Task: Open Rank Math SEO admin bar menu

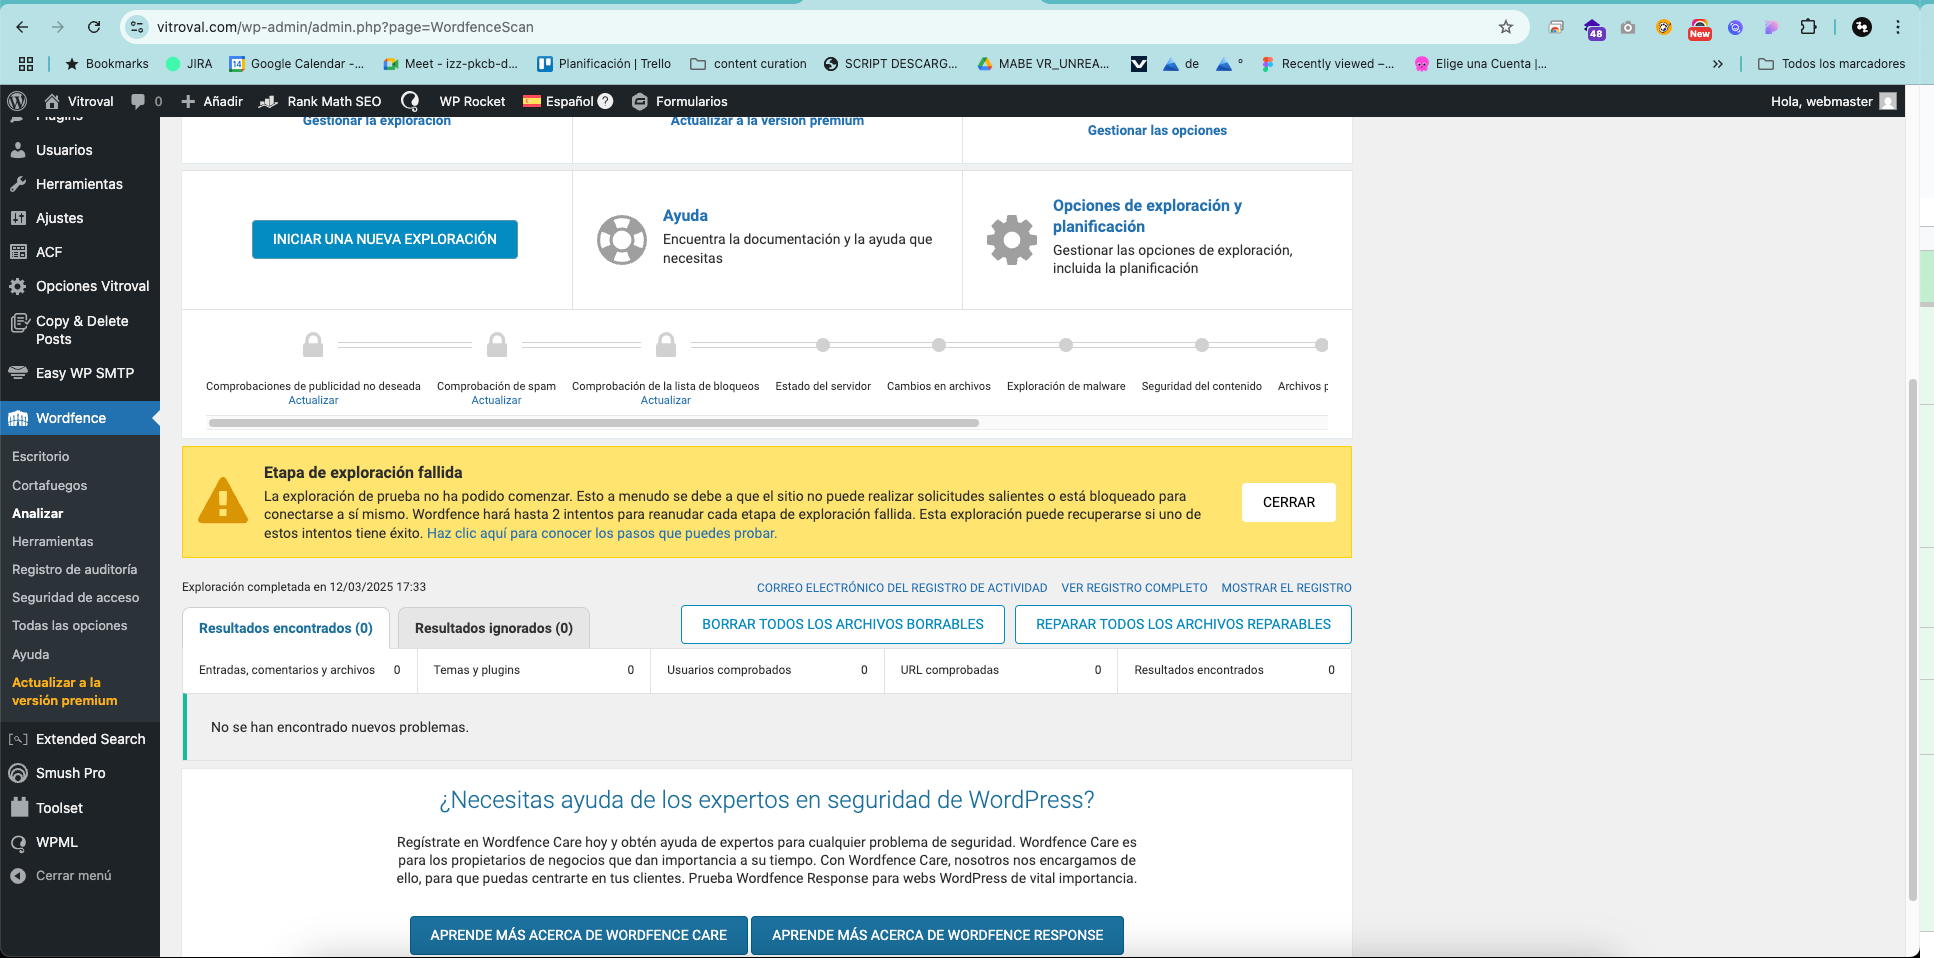Action: tap(320, 101)
